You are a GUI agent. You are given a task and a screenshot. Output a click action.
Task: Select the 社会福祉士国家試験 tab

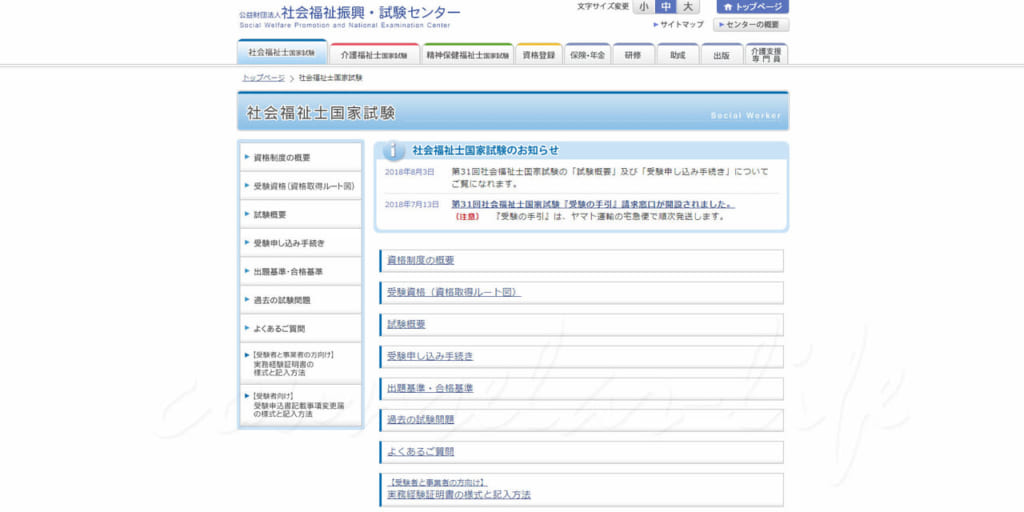282,52
